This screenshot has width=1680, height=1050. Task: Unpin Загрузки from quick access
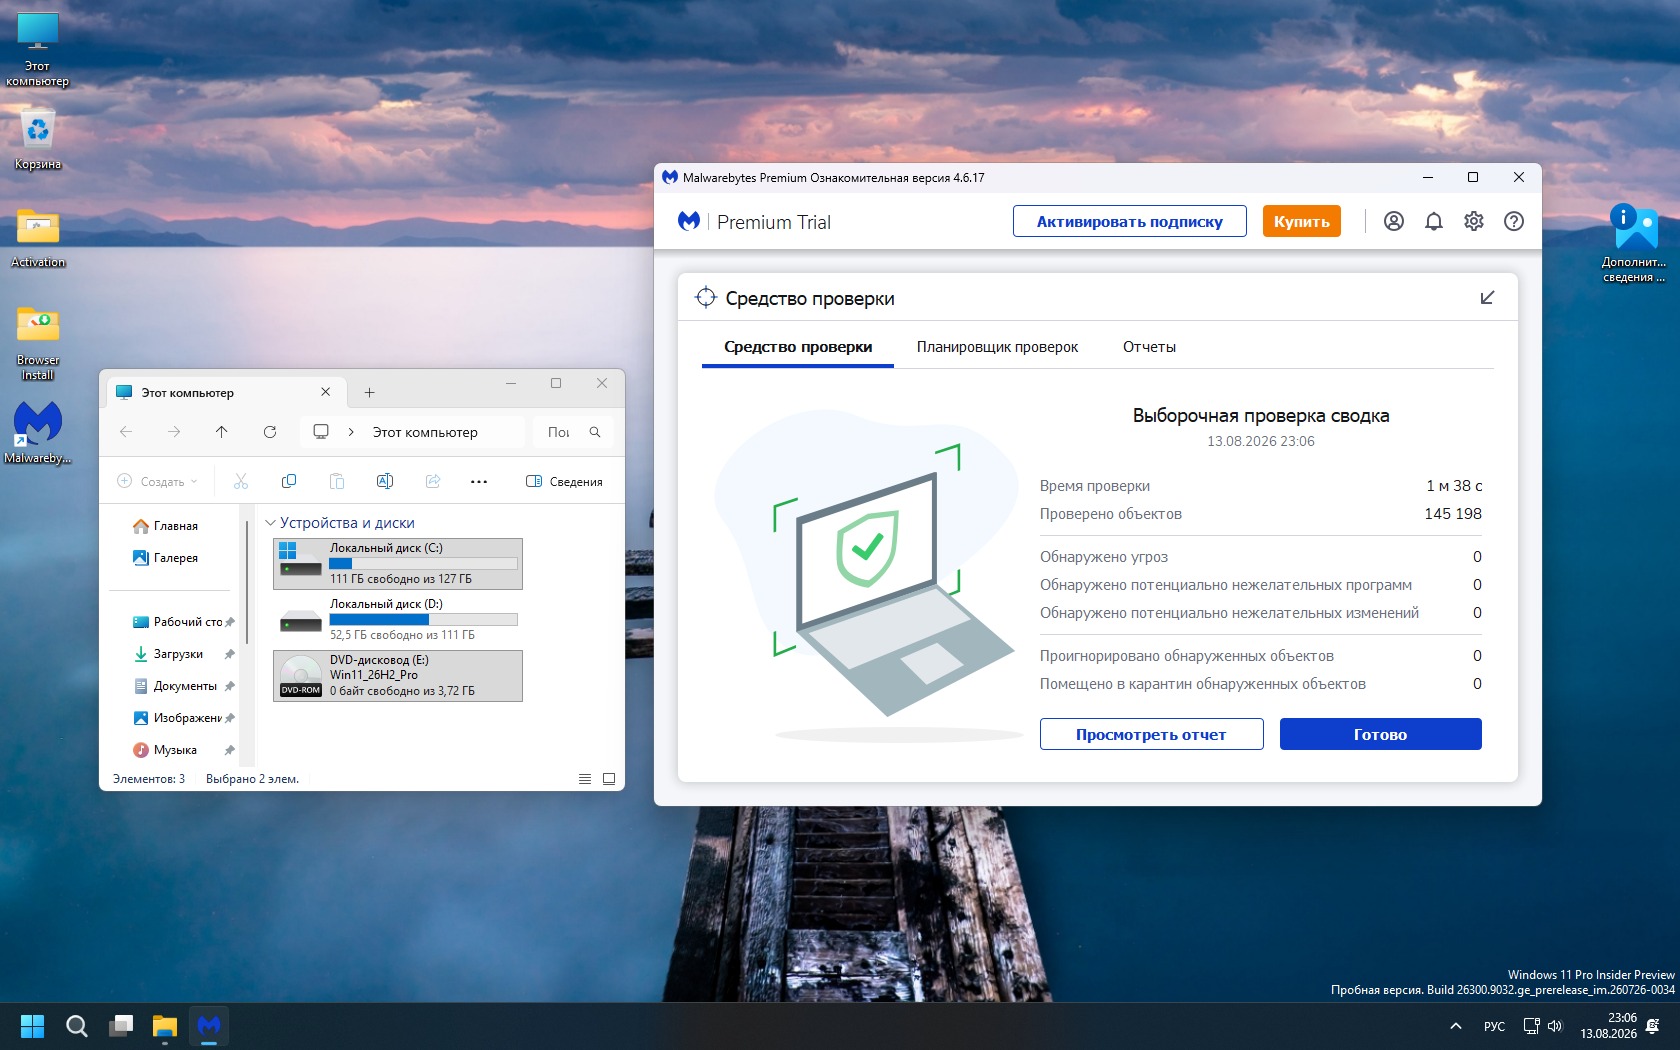click(230, 654)
